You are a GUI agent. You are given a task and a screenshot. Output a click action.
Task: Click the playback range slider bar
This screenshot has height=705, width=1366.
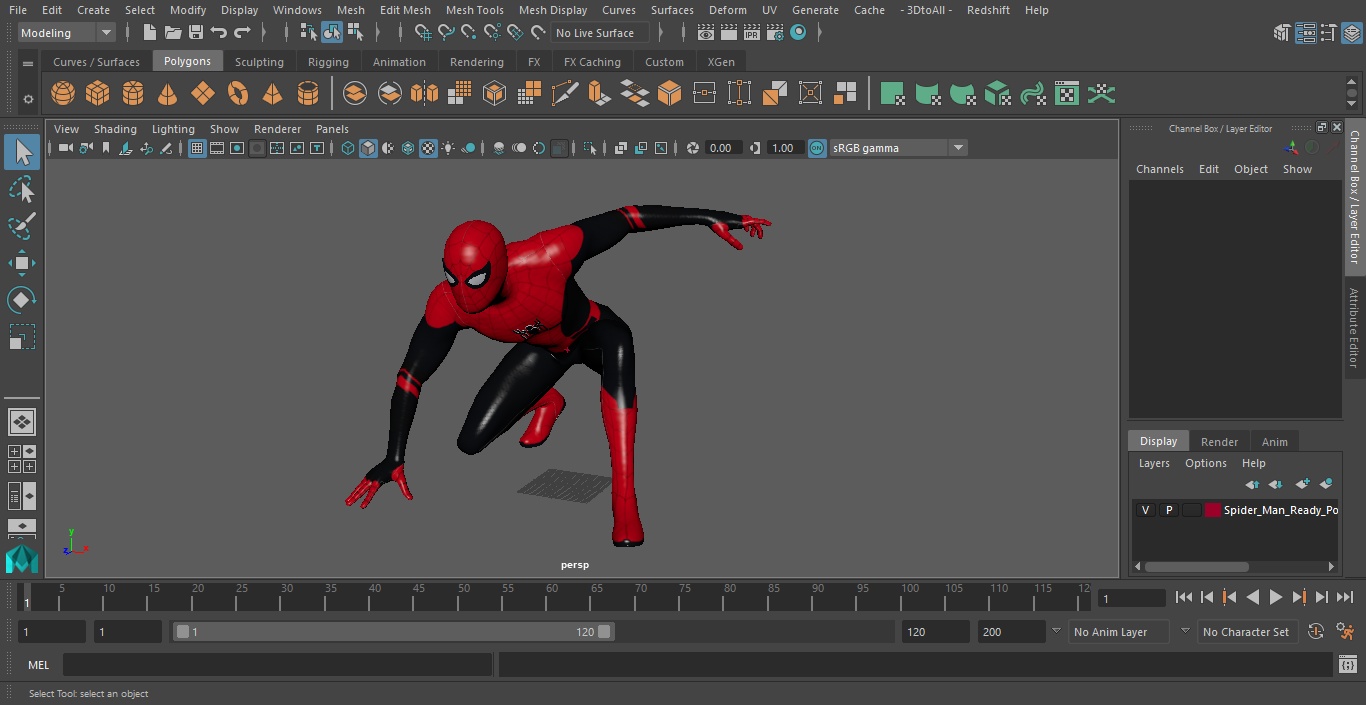[393, 632]
